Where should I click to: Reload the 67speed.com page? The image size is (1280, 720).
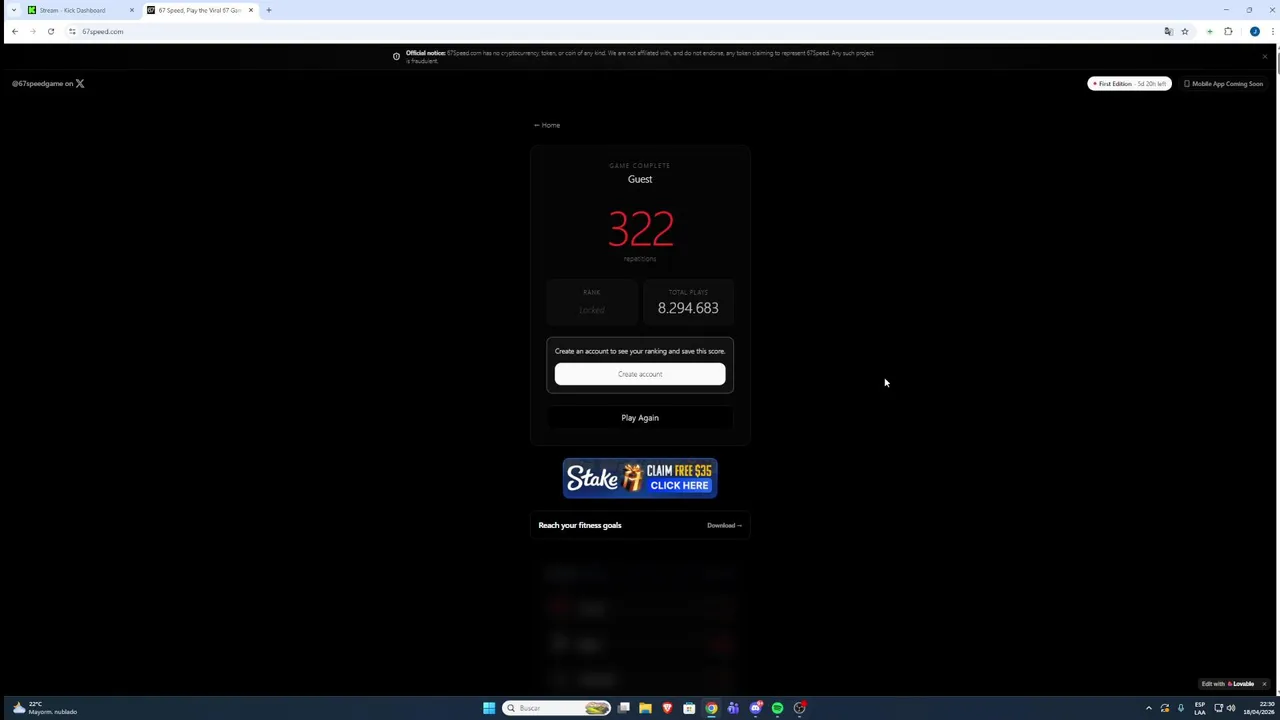51,31
